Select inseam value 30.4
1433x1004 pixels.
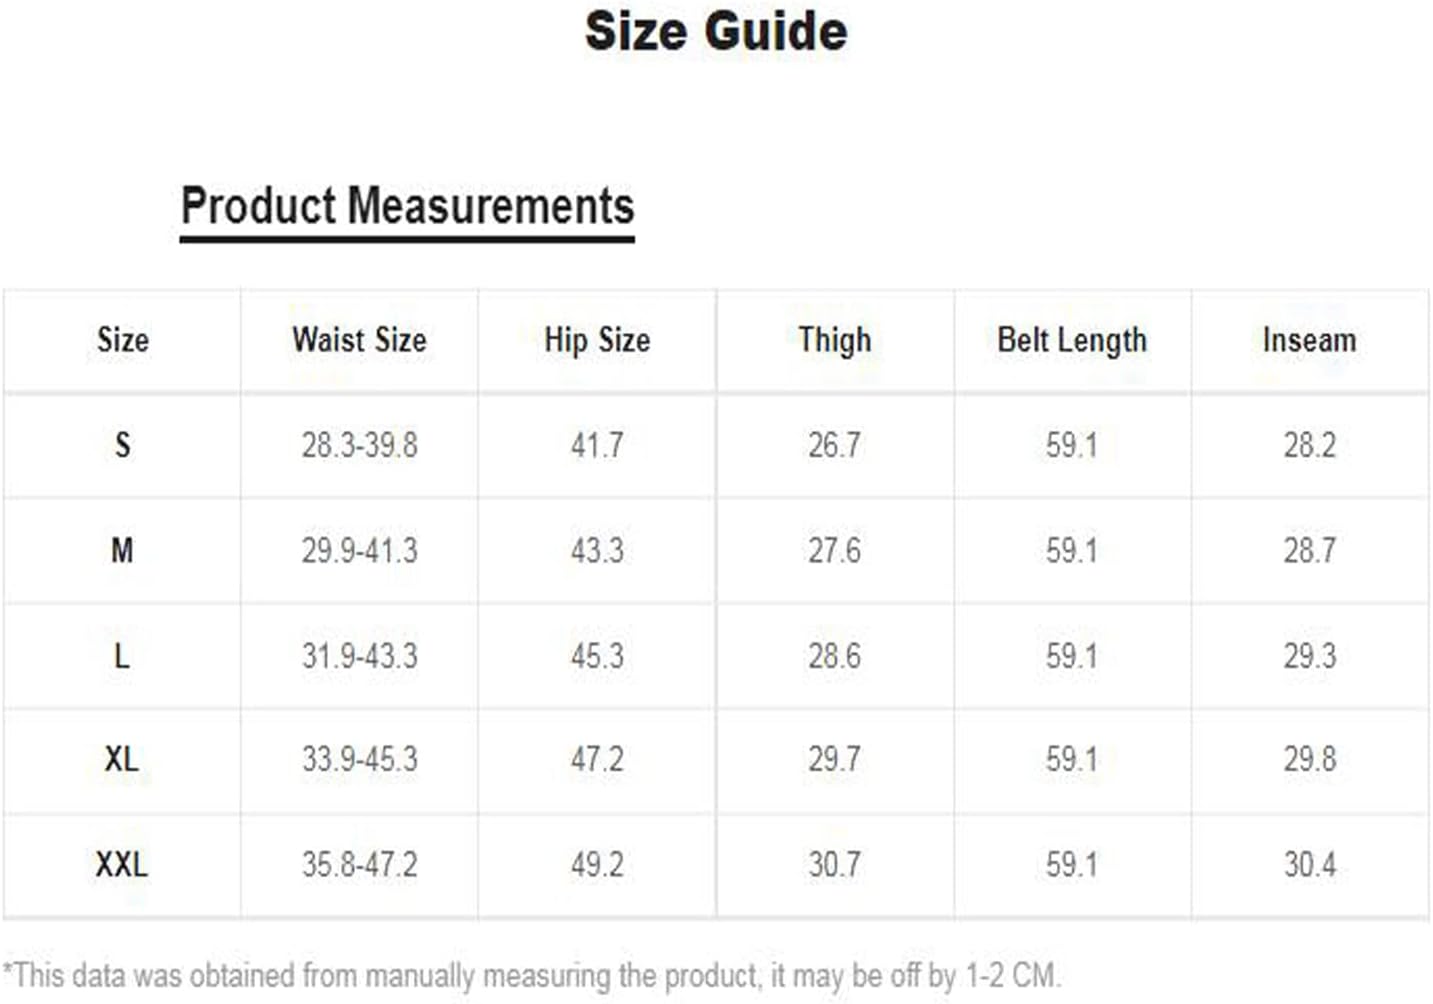click(1309, 864)
